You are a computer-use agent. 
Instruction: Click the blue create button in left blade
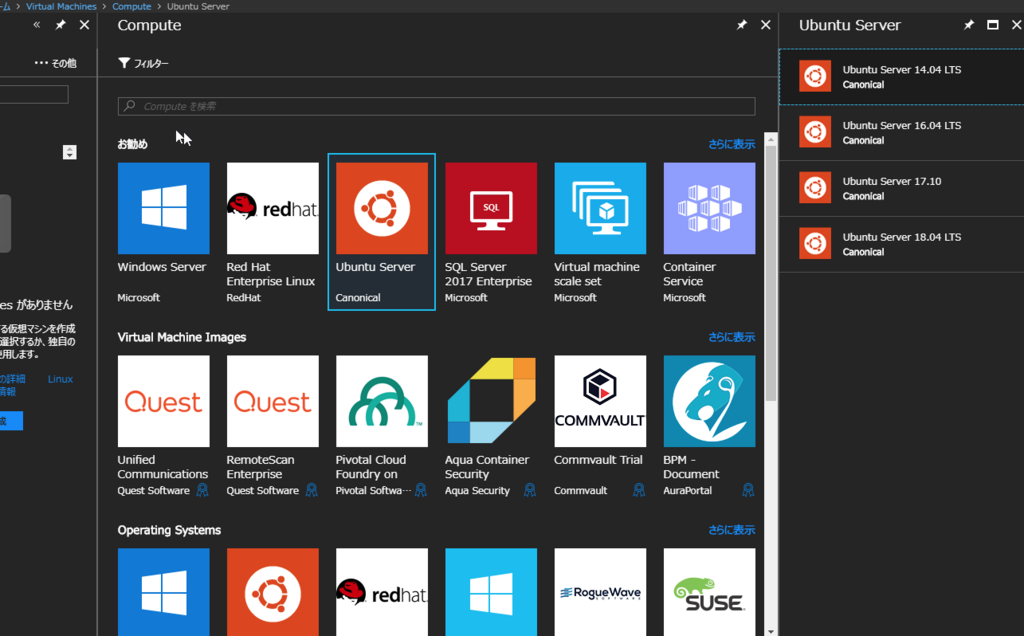[x=11, y=421]
